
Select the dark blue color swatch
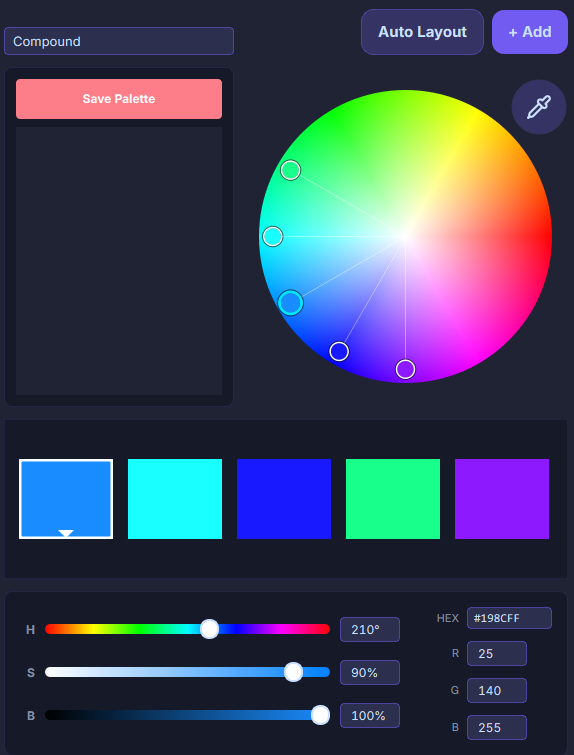(284, 499)
